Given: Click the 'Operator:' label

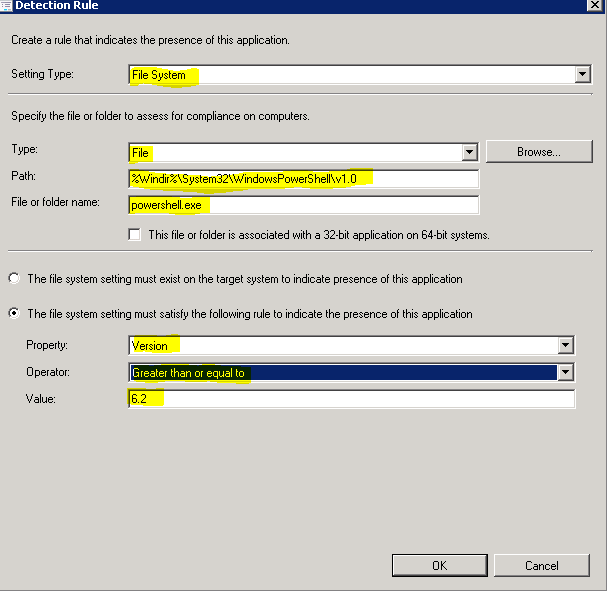Looking at the screenshot, I should click(48, 372).
